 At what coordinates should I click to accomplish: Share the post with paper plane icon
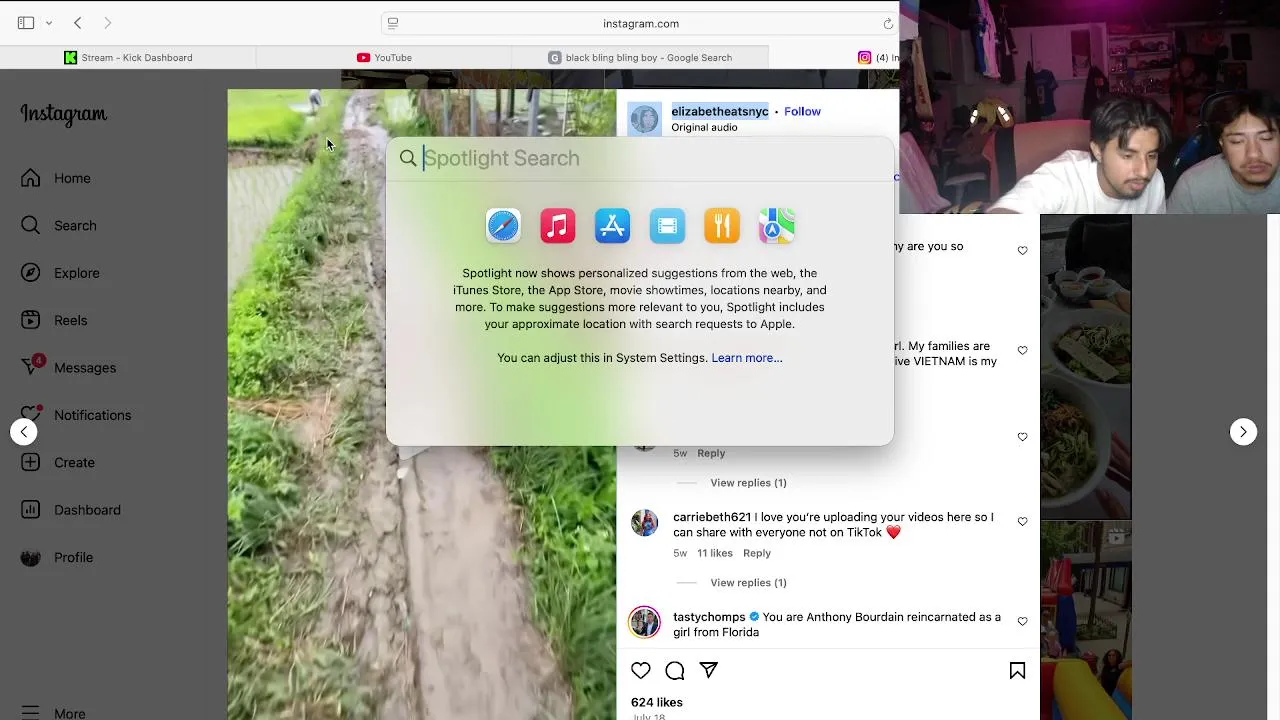[x=709, y=671]
